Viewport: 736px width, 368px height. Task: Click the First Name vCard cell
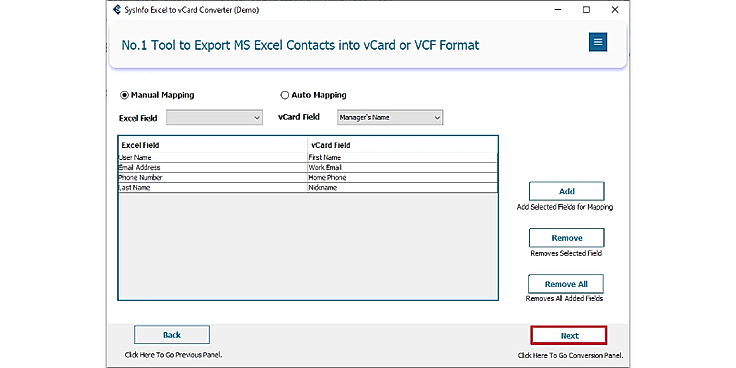click(402, 158)
